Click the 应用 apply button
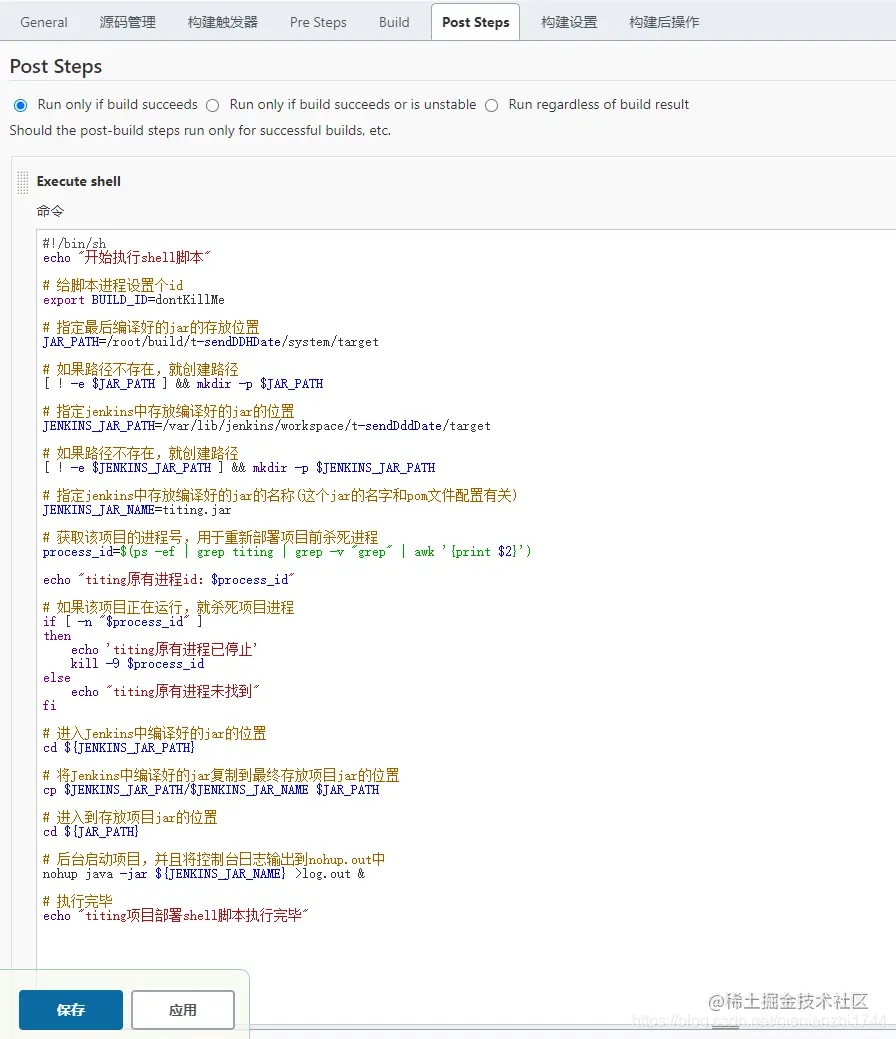Screen dimensions: 896x1039 pos(183,1010)
